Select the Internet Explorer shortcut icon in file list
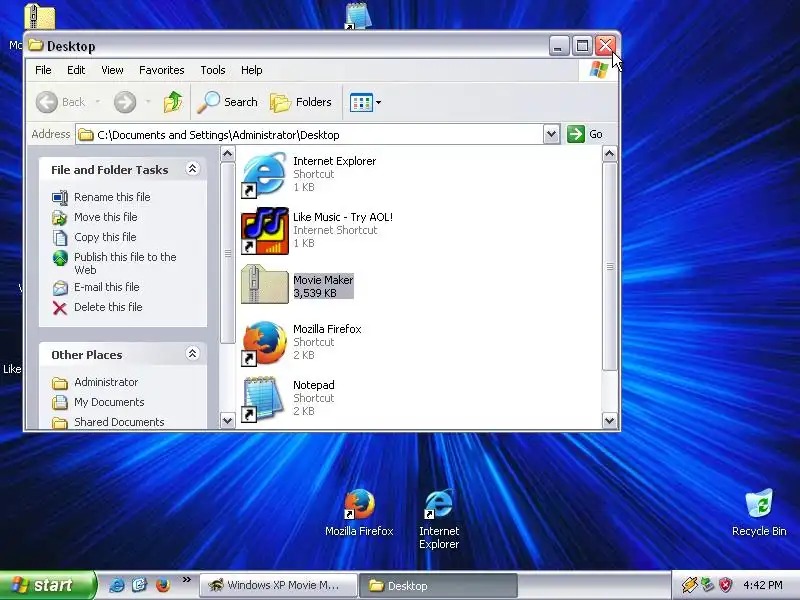 [x=264, y=174]
